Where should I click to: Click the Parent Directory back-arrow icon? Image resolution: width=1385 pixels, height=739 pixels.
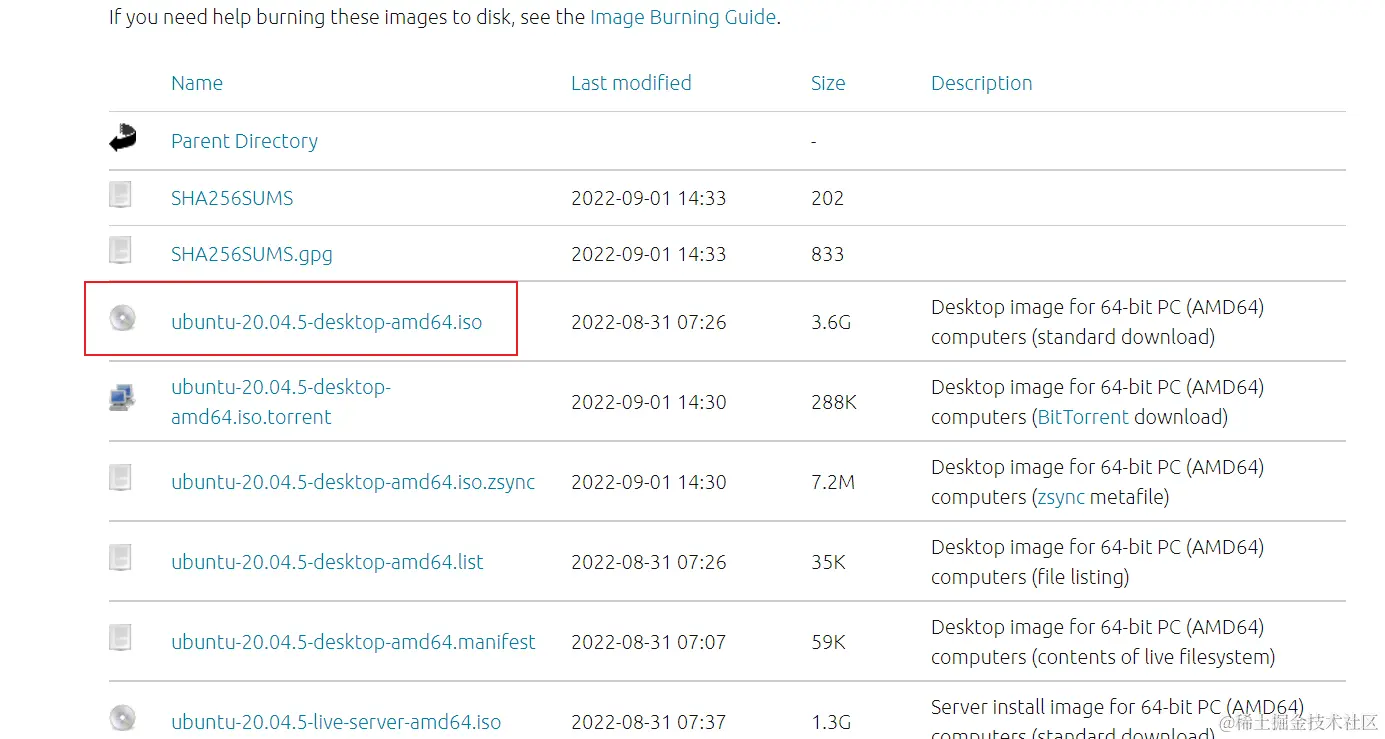122,138
